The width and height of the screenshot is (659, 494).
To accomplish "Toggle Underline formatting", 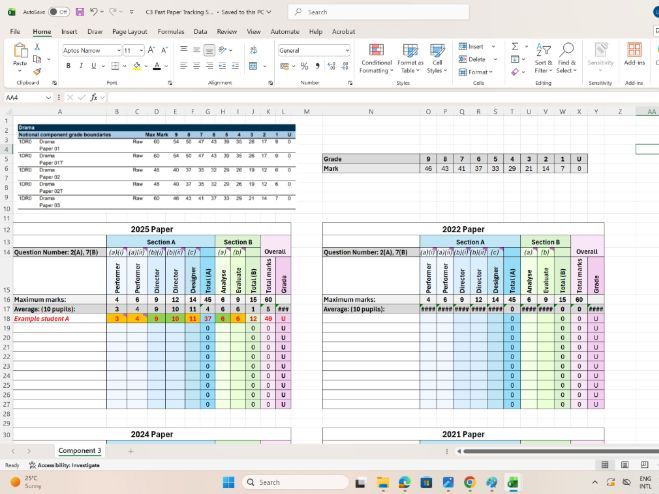I will click(x=93, y=66).
